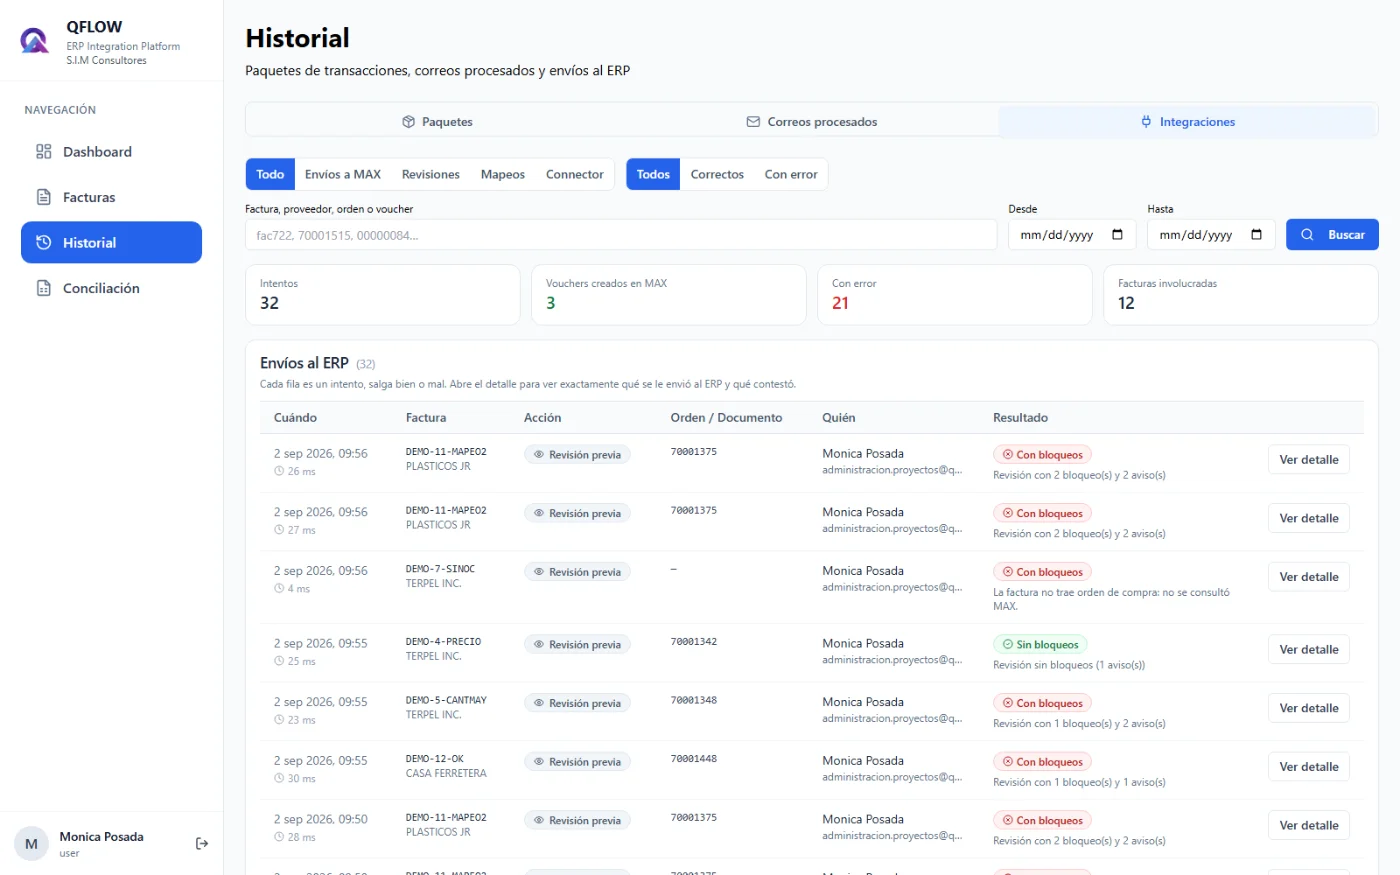Click the Resultado column header

coord(1020,418)
